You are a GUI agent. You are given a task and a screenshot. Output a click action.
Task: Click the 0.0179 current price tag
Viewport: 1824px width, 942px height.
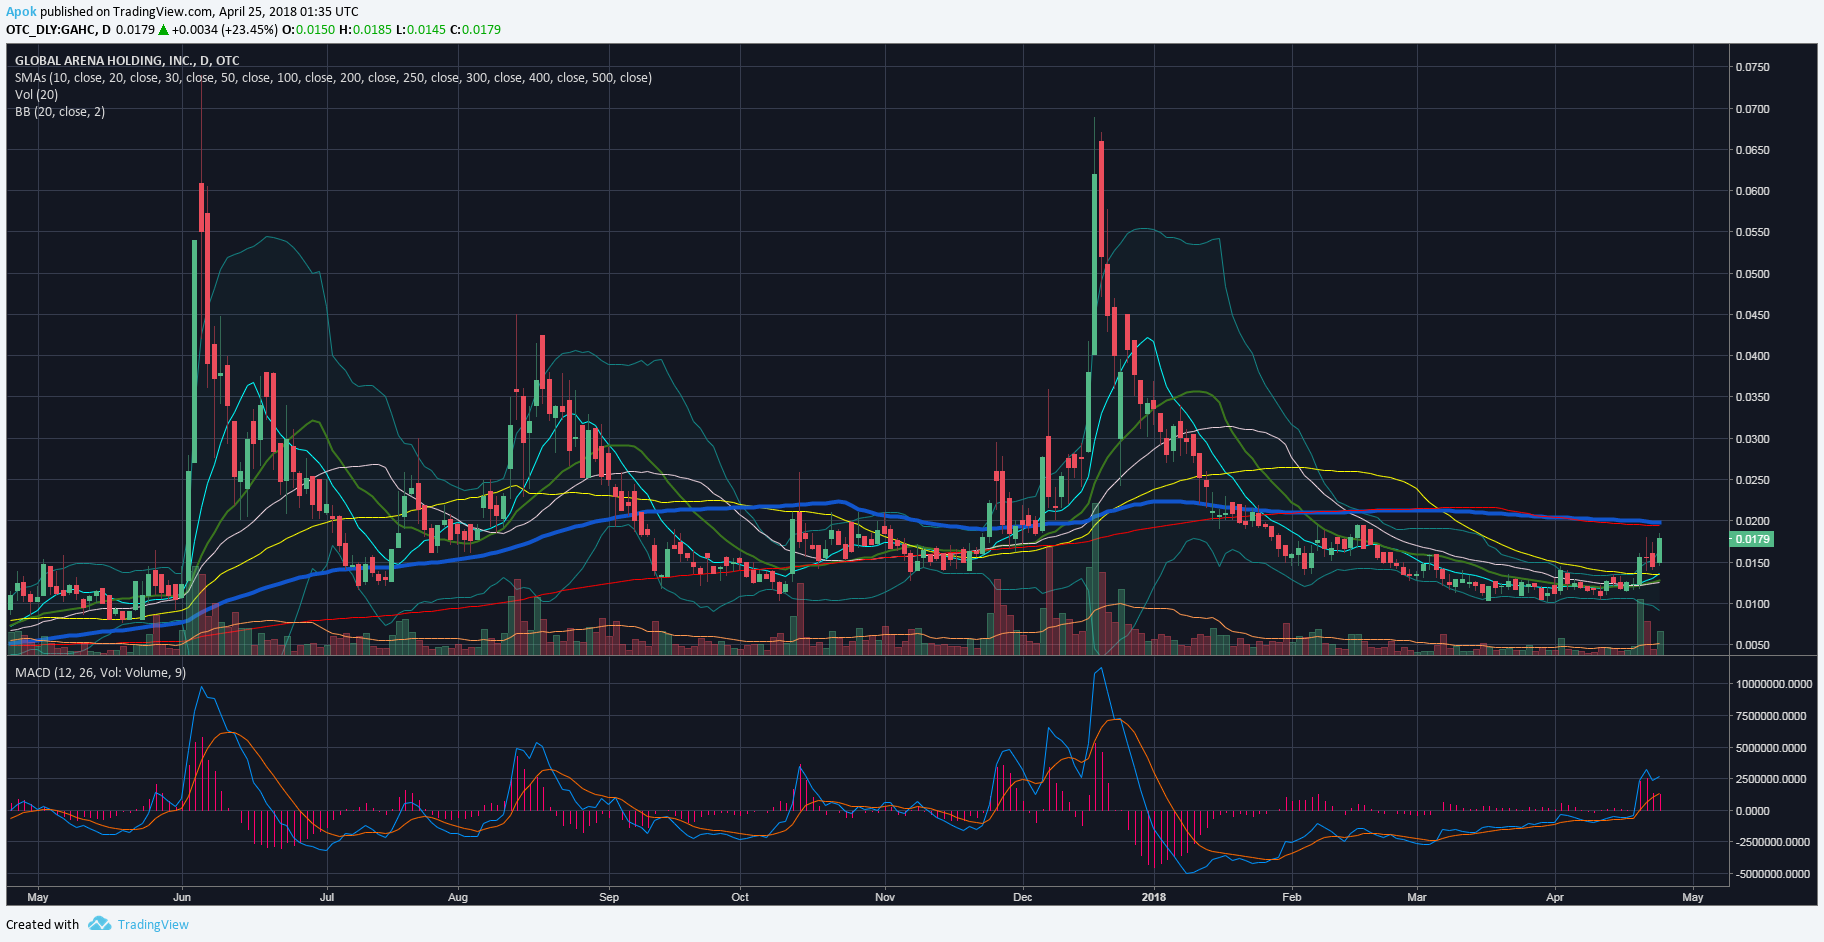pyautogui.click(x=1751, y=539)
